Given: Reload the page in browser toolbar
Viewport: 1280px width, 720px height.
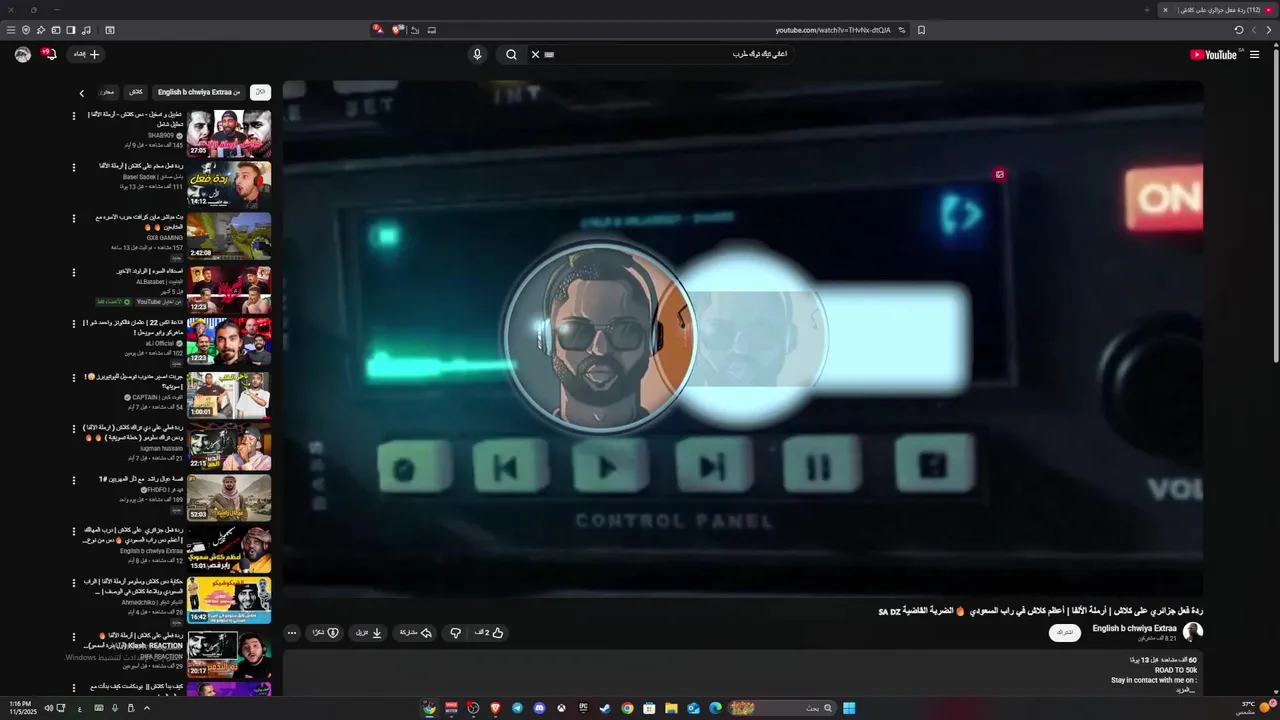Looking at the screenshot, I should [1239, 30].
